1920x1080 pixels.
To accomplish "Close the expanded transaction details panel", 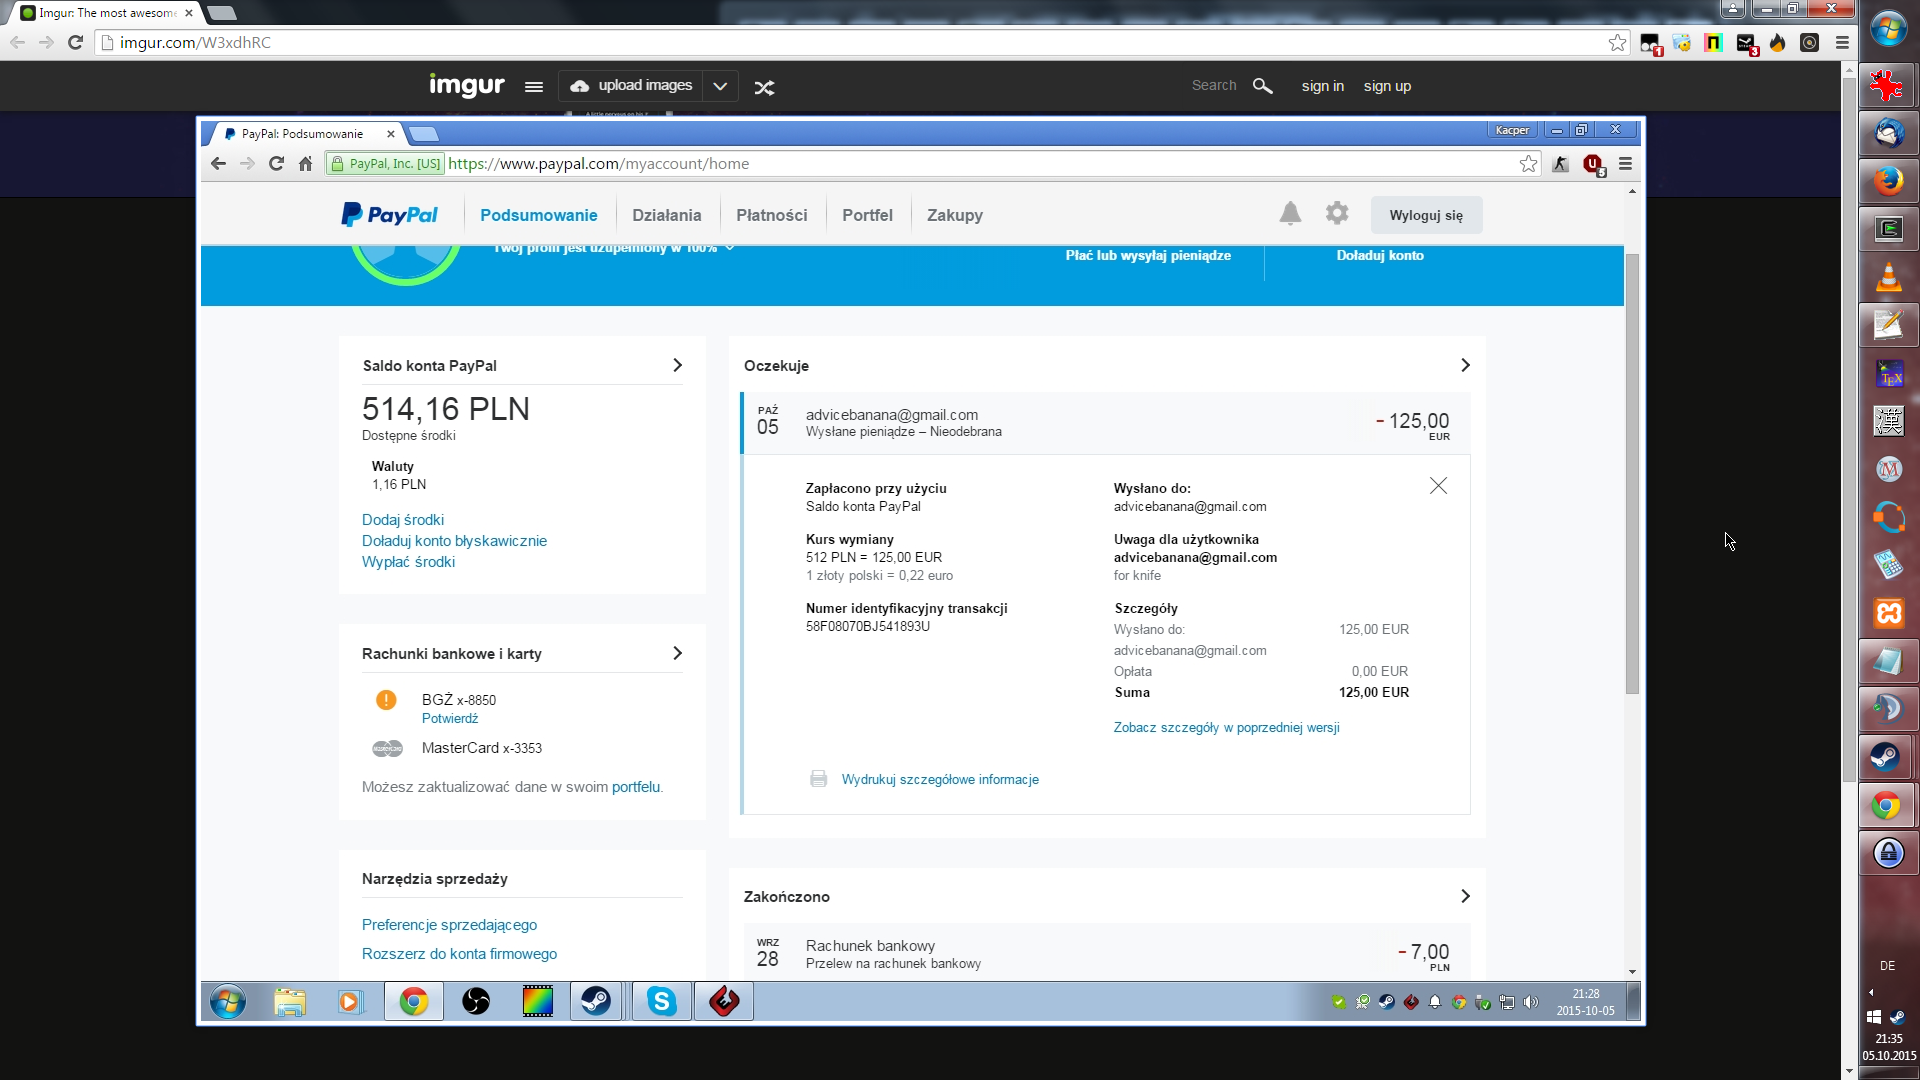I will point(1438,486).
